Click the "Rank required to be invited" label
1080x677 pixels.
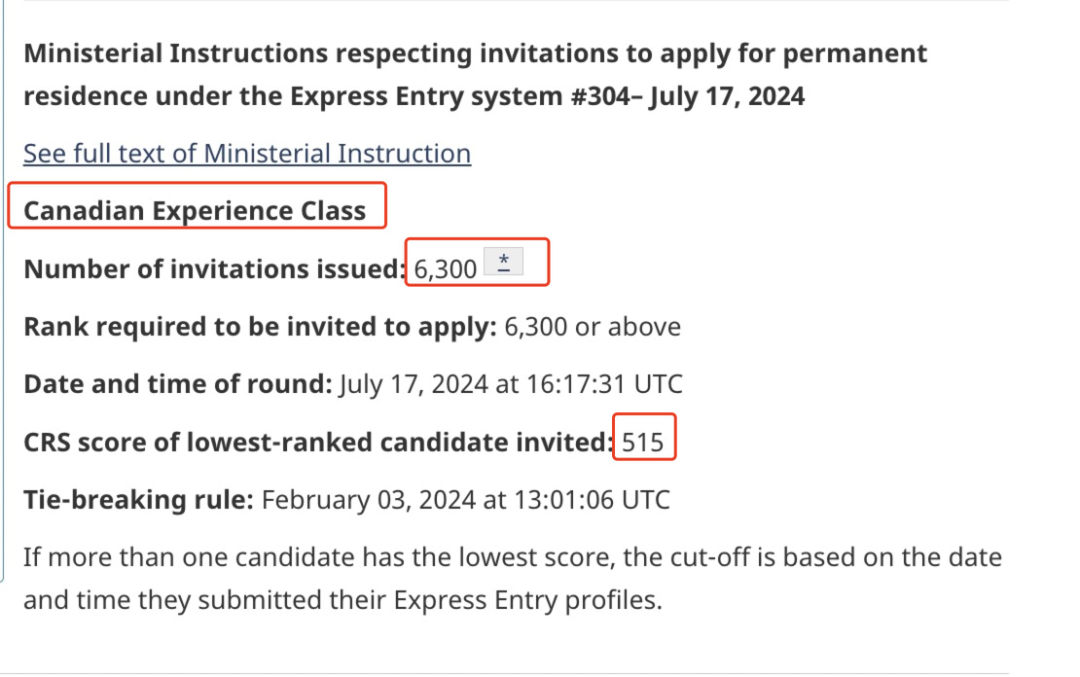click(260, 327)
